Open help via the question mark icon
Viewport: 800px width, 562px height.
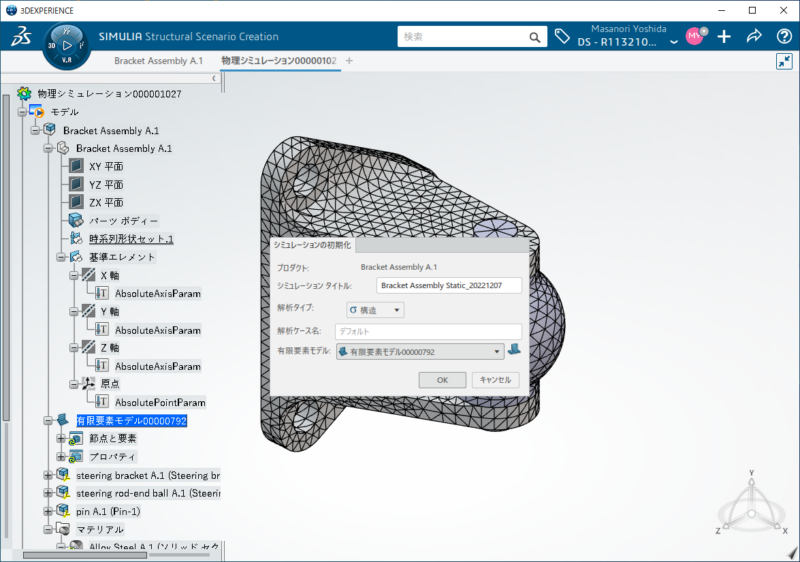pyautogui.click(x=783, y=37)
